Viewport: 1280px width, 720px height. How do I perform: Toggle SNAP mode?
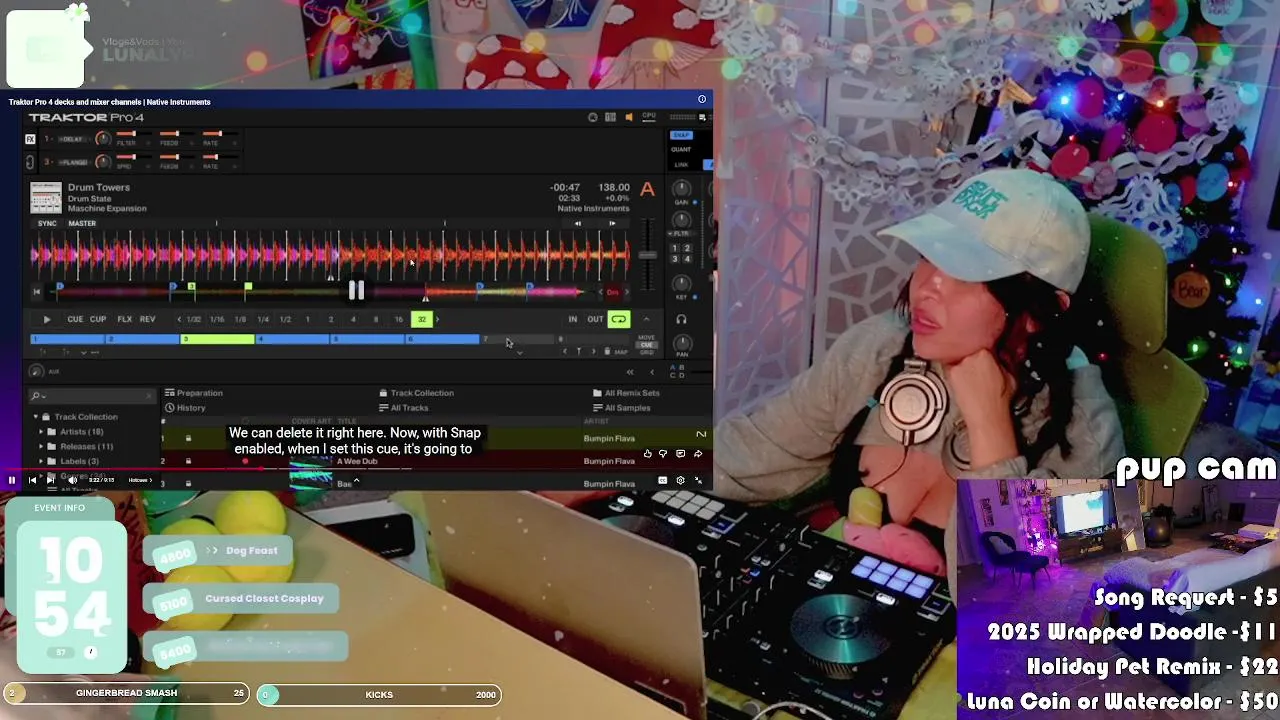681,135
